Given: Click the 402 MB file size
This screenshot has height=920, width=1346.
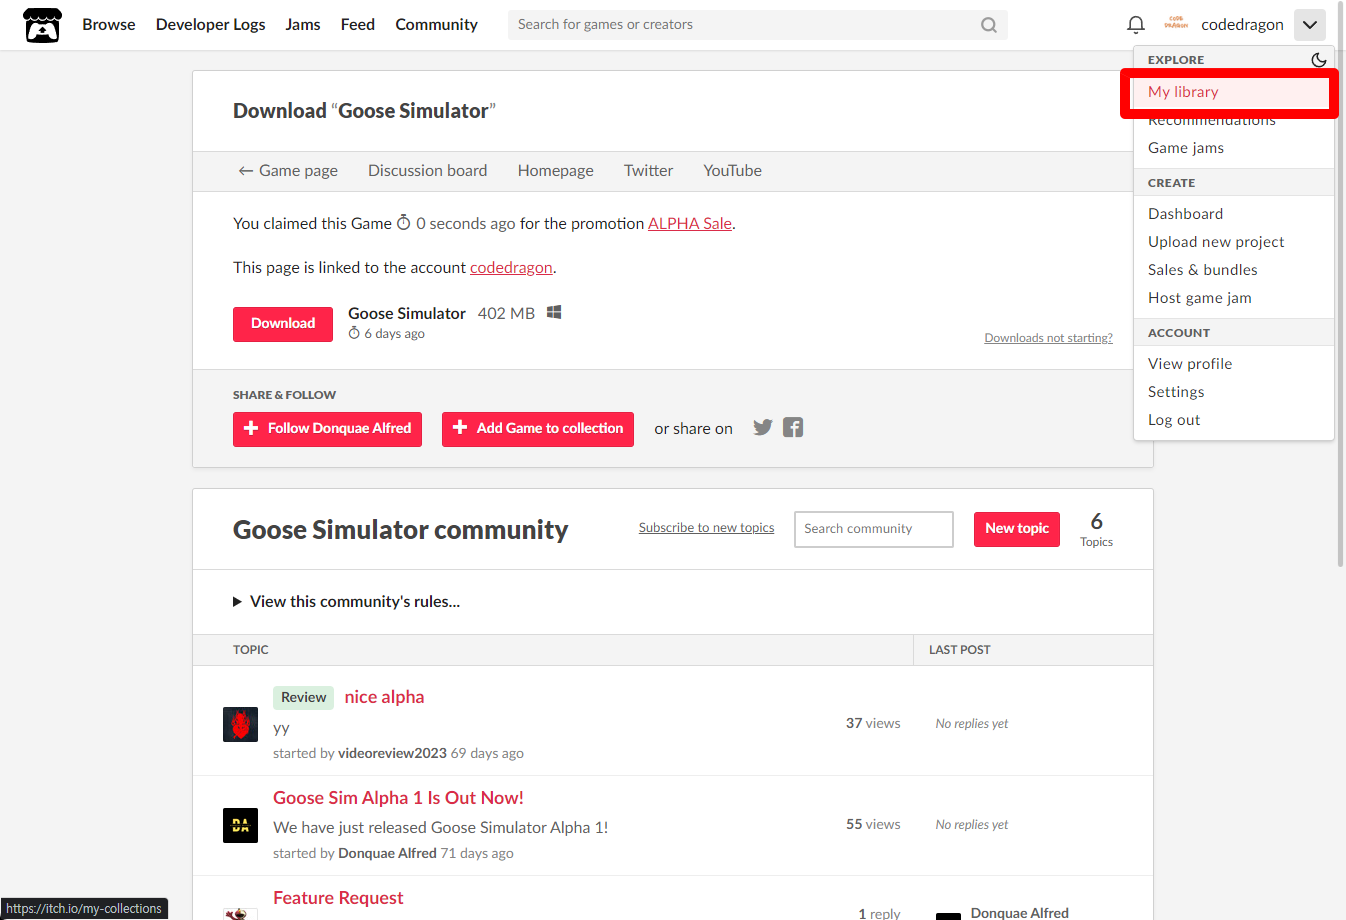Looking at the screenshot, I should 506,313.
